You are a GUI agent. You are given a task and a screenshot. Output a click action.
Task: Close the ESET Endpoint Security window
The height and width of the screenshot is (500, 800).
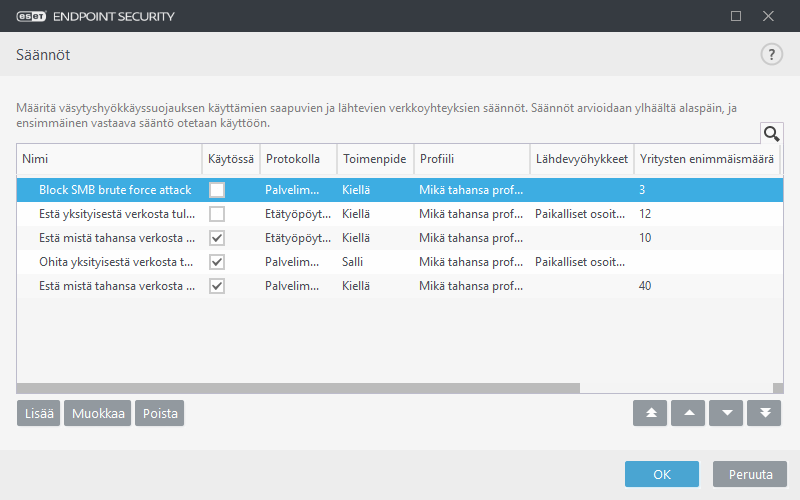pyautogui.click(x=768, y=16)
